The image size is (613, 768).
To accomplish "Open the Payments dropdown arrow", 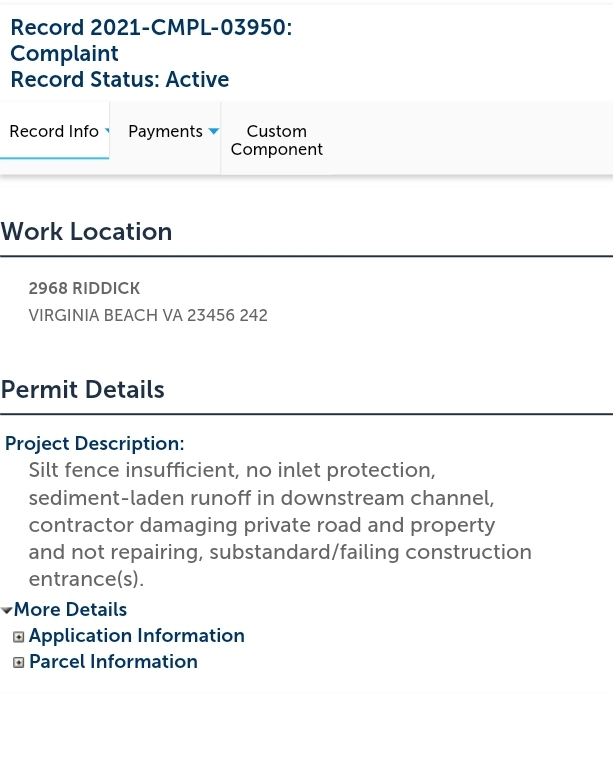I will click(x=213, y=132).
